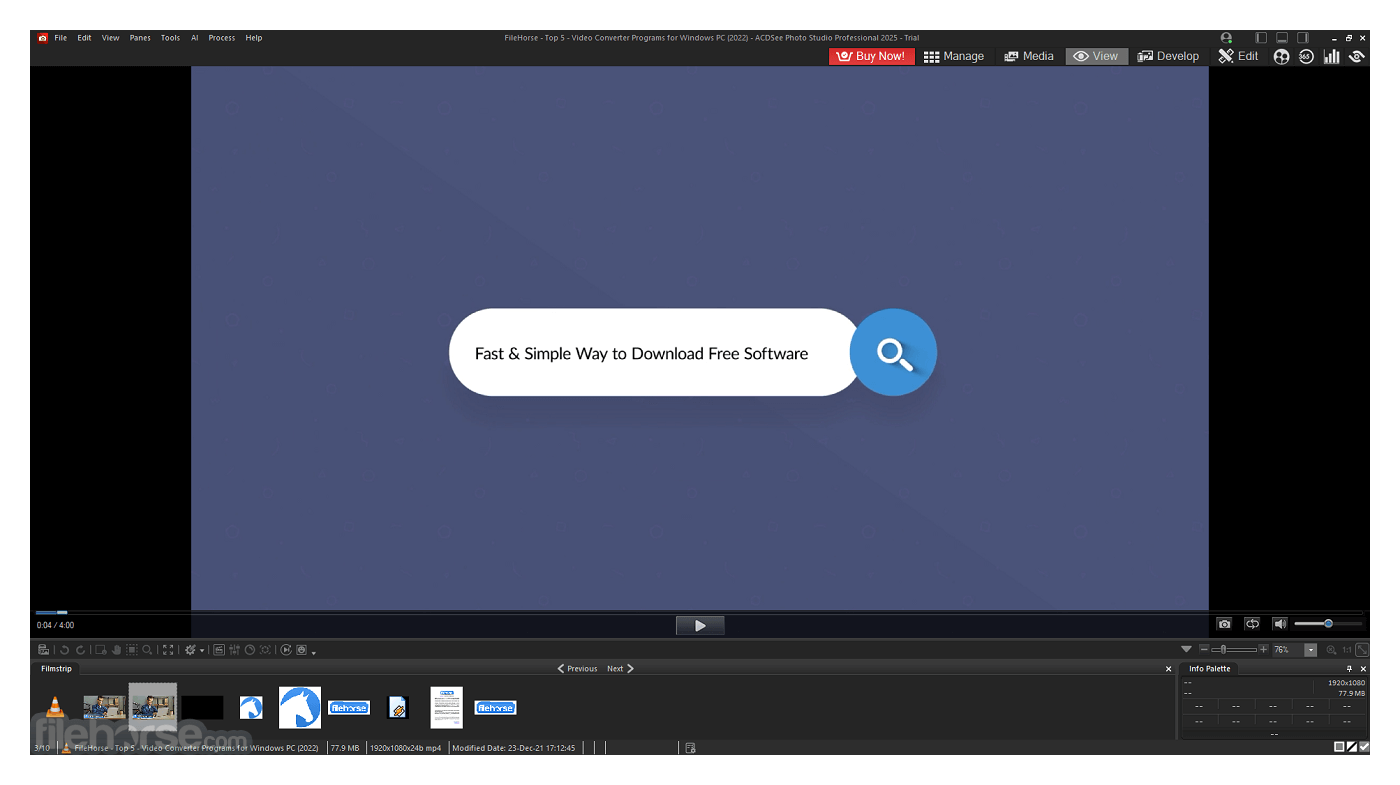Click the zoom out minus button
Screen dimensions: 1400x785
click(1204, 649)
